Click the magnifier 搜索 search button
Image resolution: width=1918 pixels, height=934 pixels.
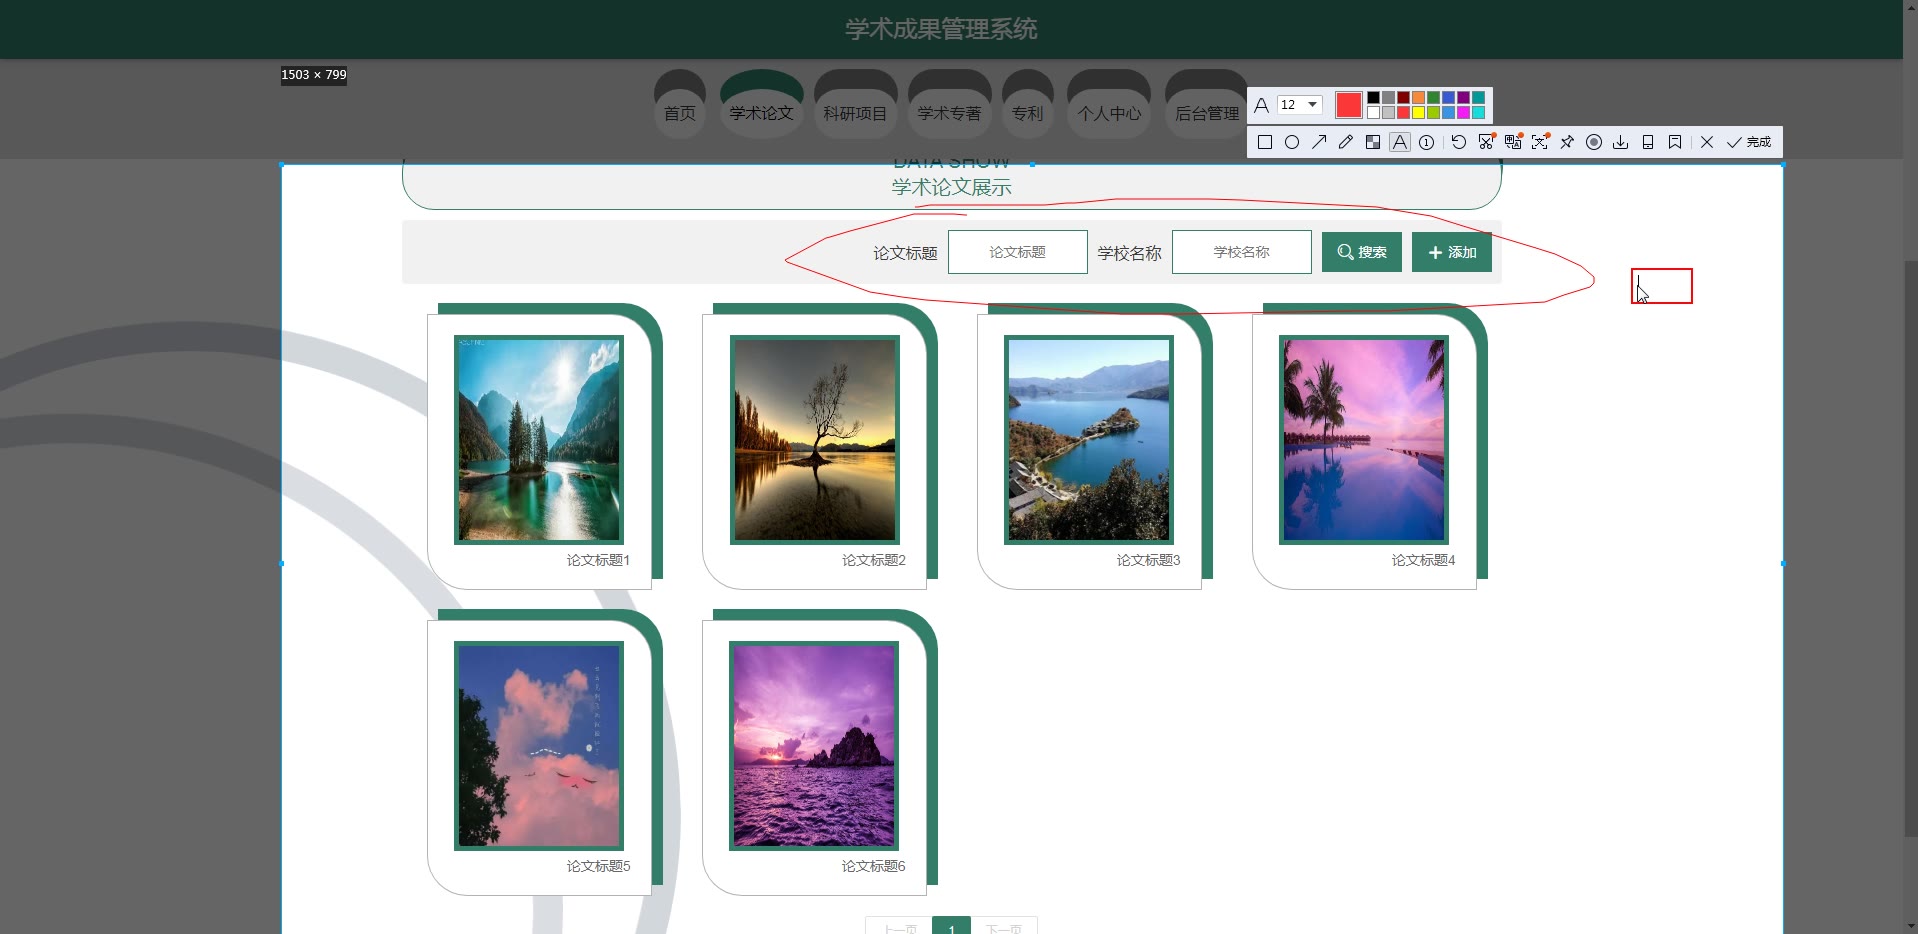pos(1362,252)
